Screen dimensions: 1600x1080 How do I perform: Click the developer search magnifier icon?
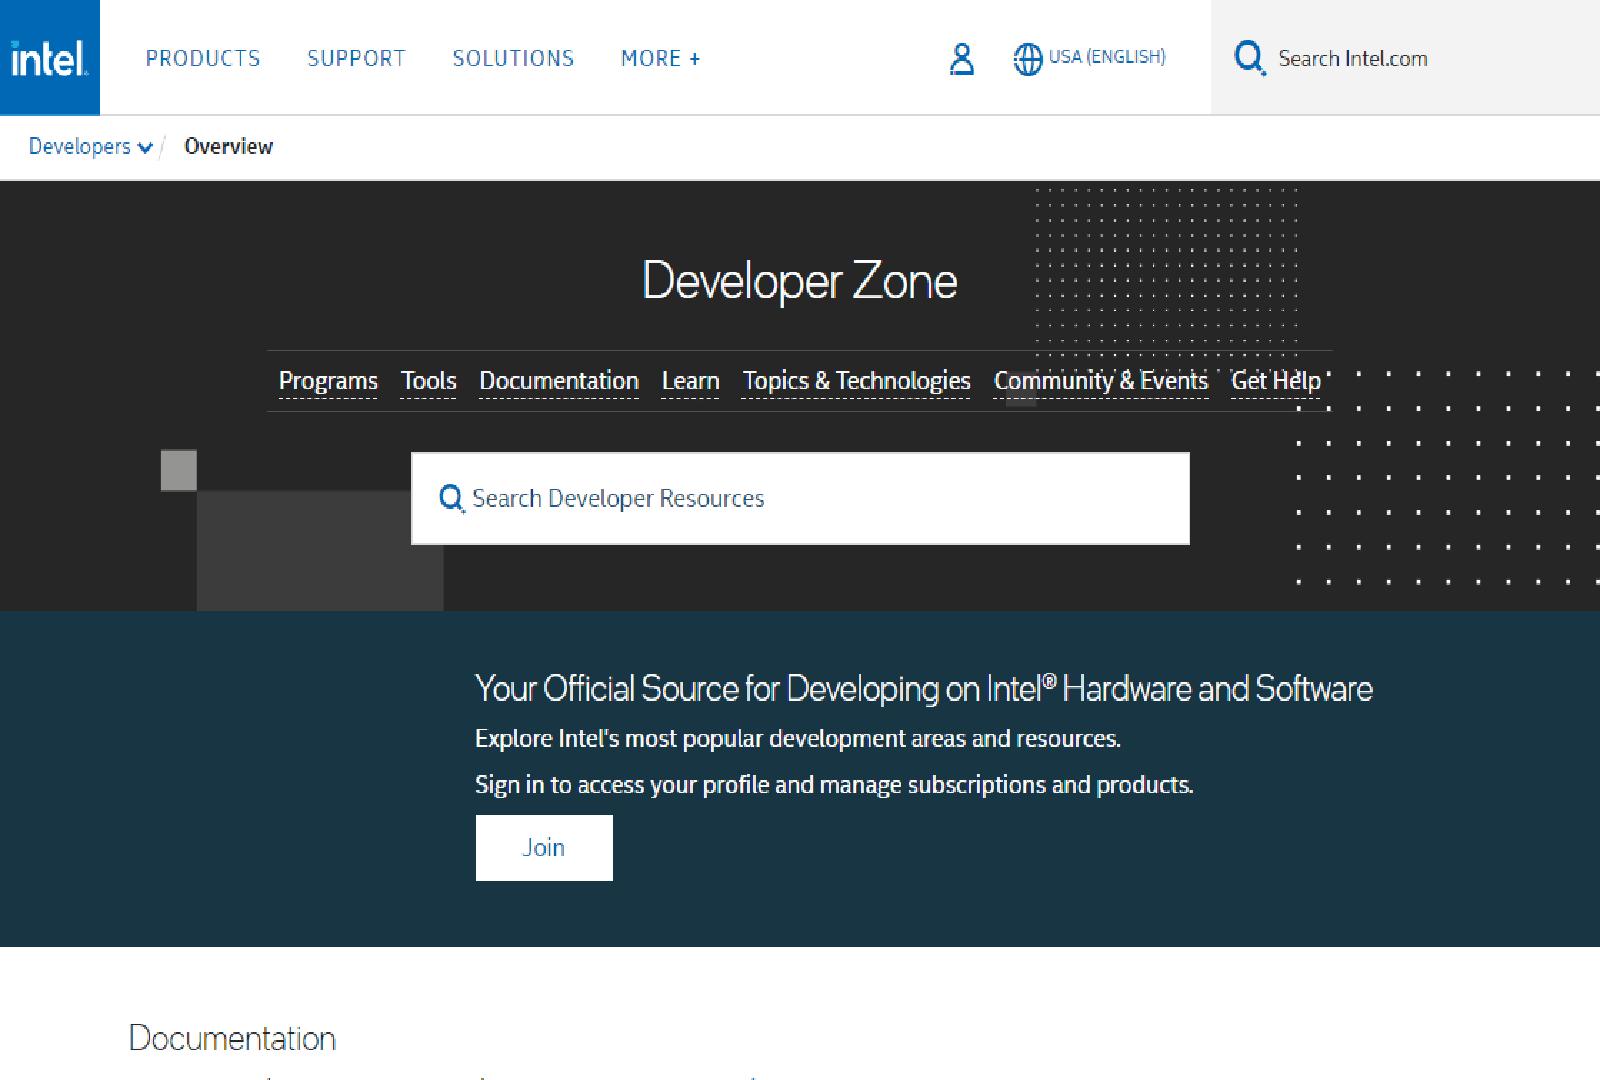click(x=451, y=498)
